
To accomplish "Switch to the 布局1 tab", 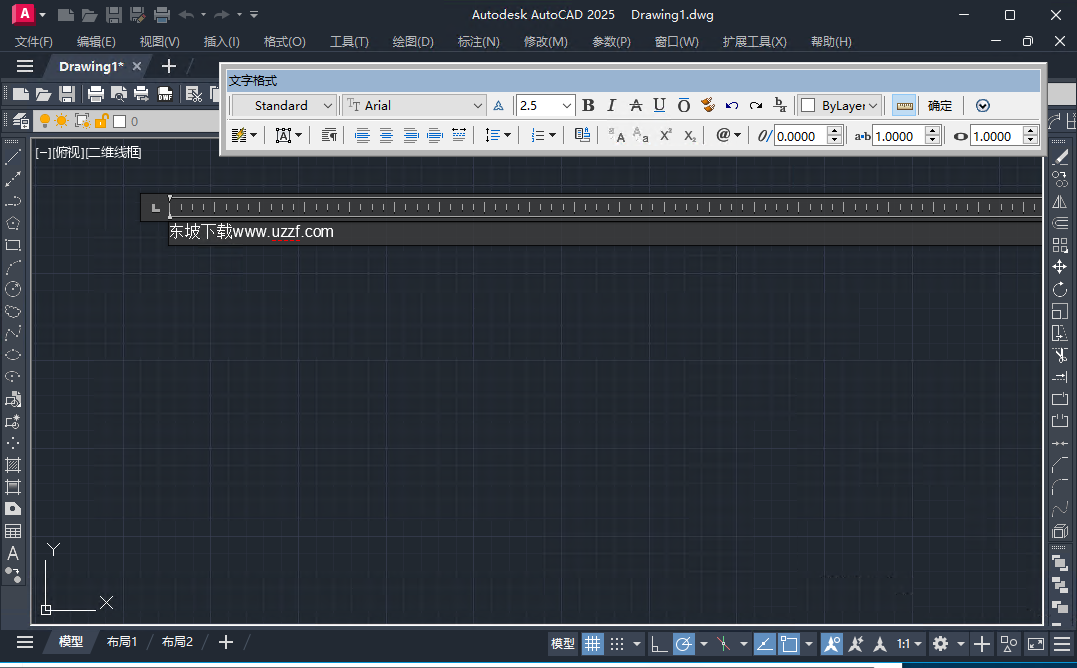I will pyautogui.click(x=121, y=642).
